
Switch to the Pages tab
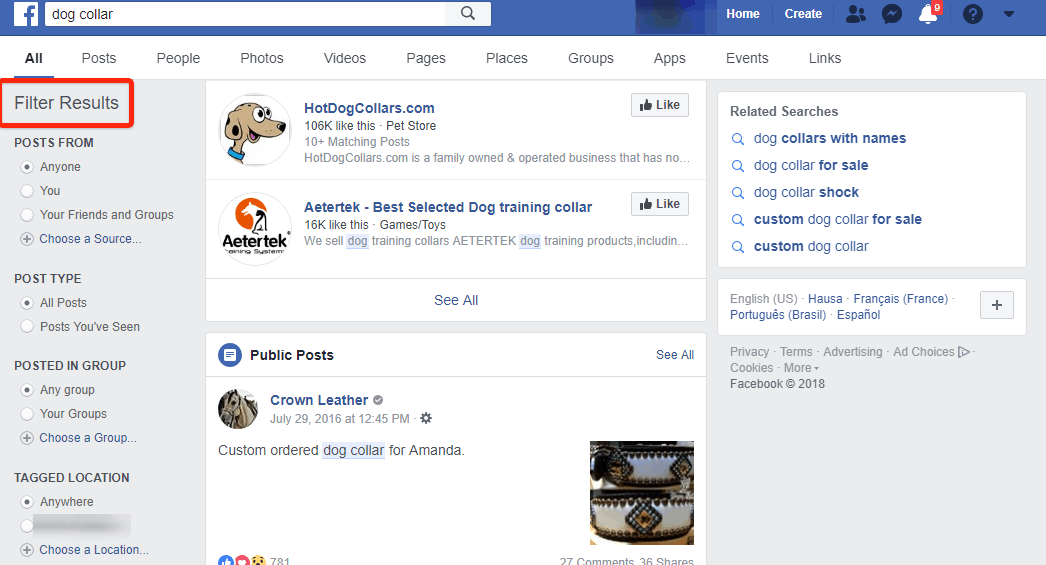[426, 58]
